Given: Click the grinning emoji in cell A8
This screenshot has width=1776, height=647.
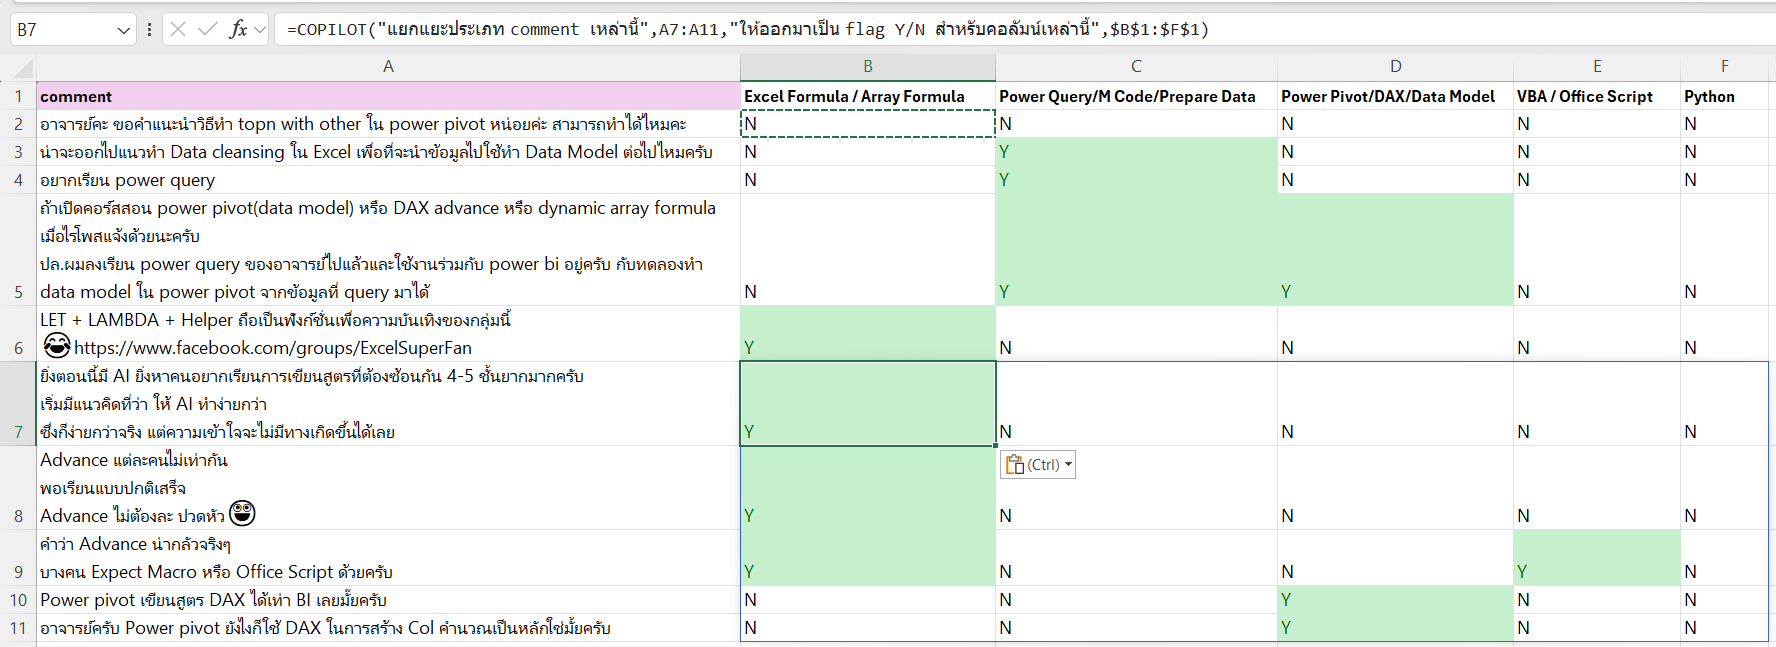Looking at the screenshot, I should coord(242,513).
